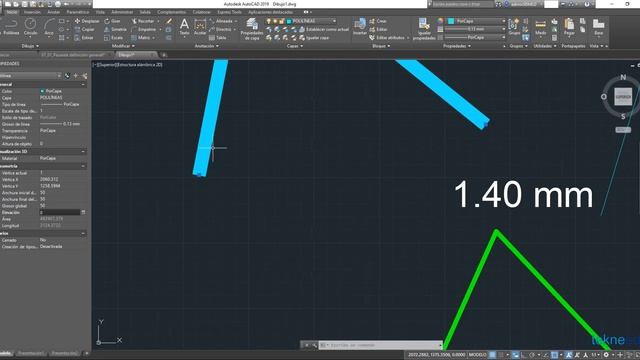Expand the Capas panel
This screenshot has height=360, width=640.
295,46
